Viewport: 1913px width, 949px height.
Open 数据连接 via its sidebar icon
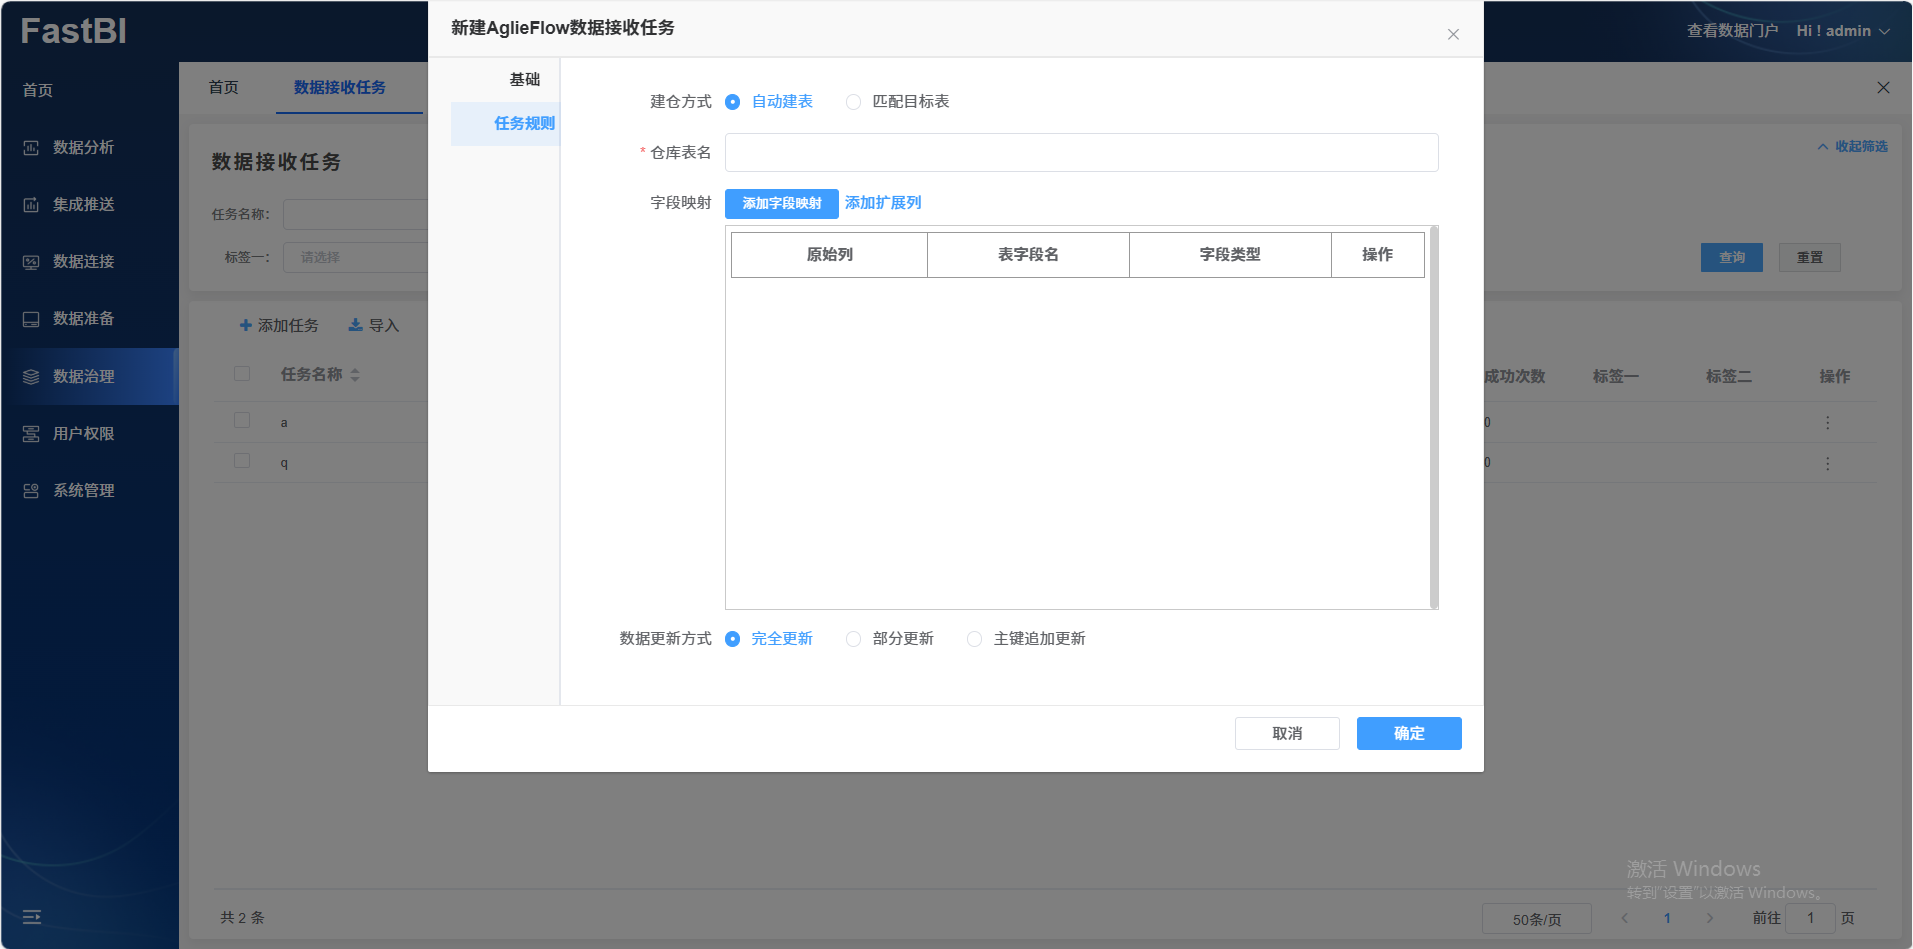pos(31,262)
